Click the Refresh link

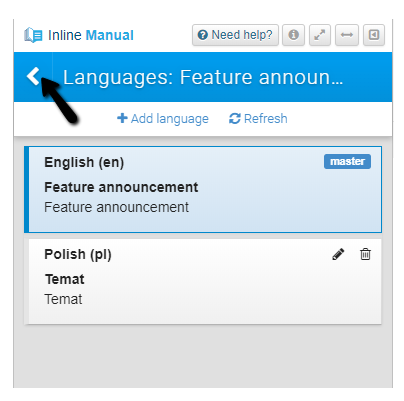click(x=258, y=118)
